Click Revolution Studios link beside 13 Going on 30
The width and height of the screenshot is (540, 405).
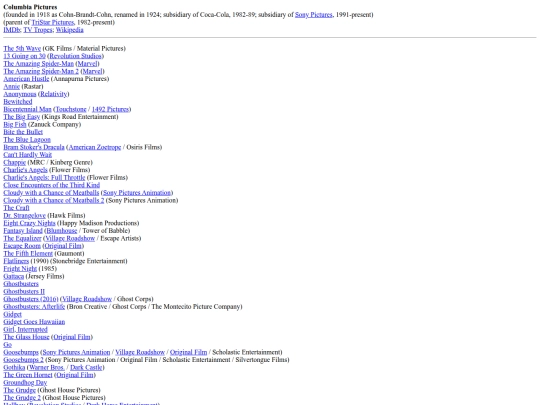pyautogui.click(x=75, y=56)
